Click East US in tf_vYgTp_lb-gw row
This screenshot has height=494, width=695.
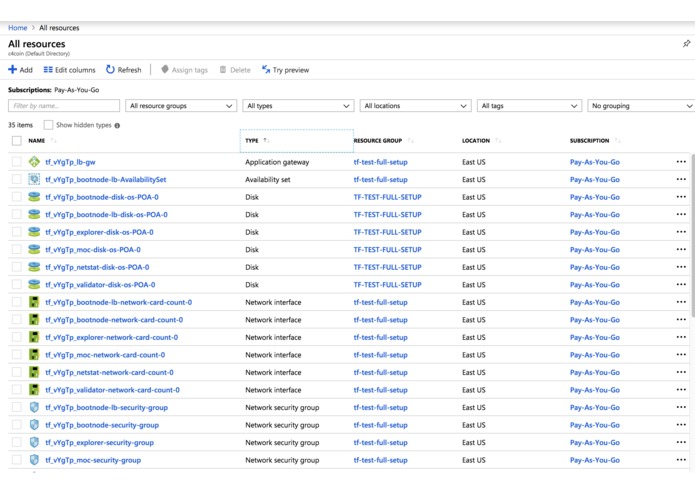[473, 162]
